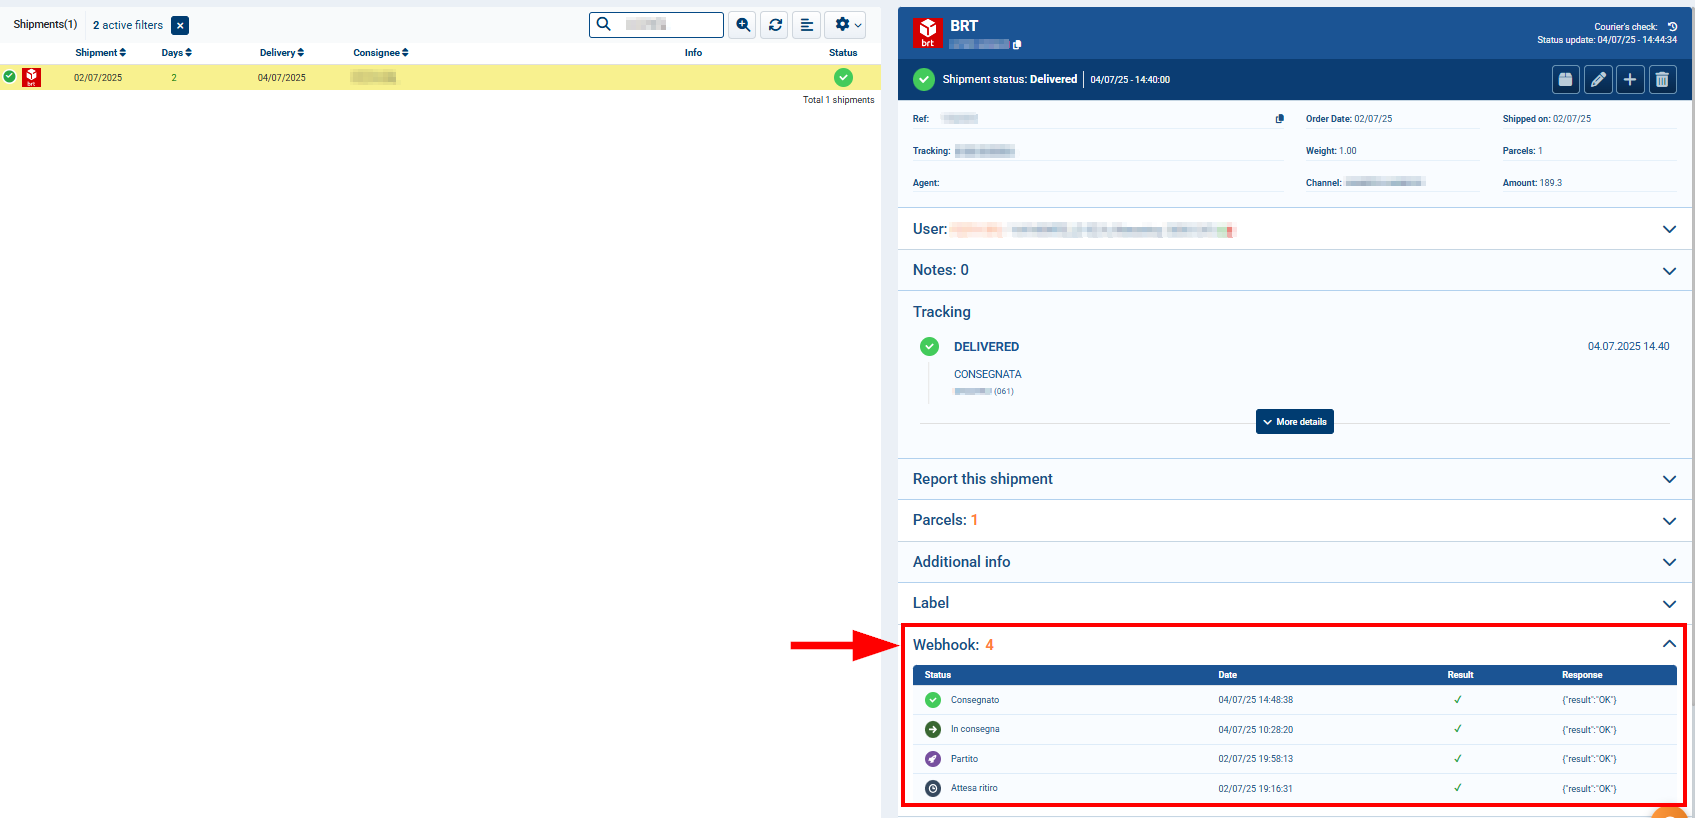Add with the plus icon
The width and height of the screenshot is (1695, 818).
click(1630, 80)
